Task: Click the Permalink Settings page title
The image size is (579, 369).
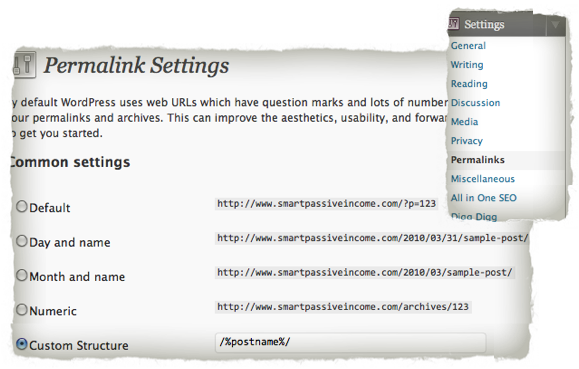Action: [136, 66]
